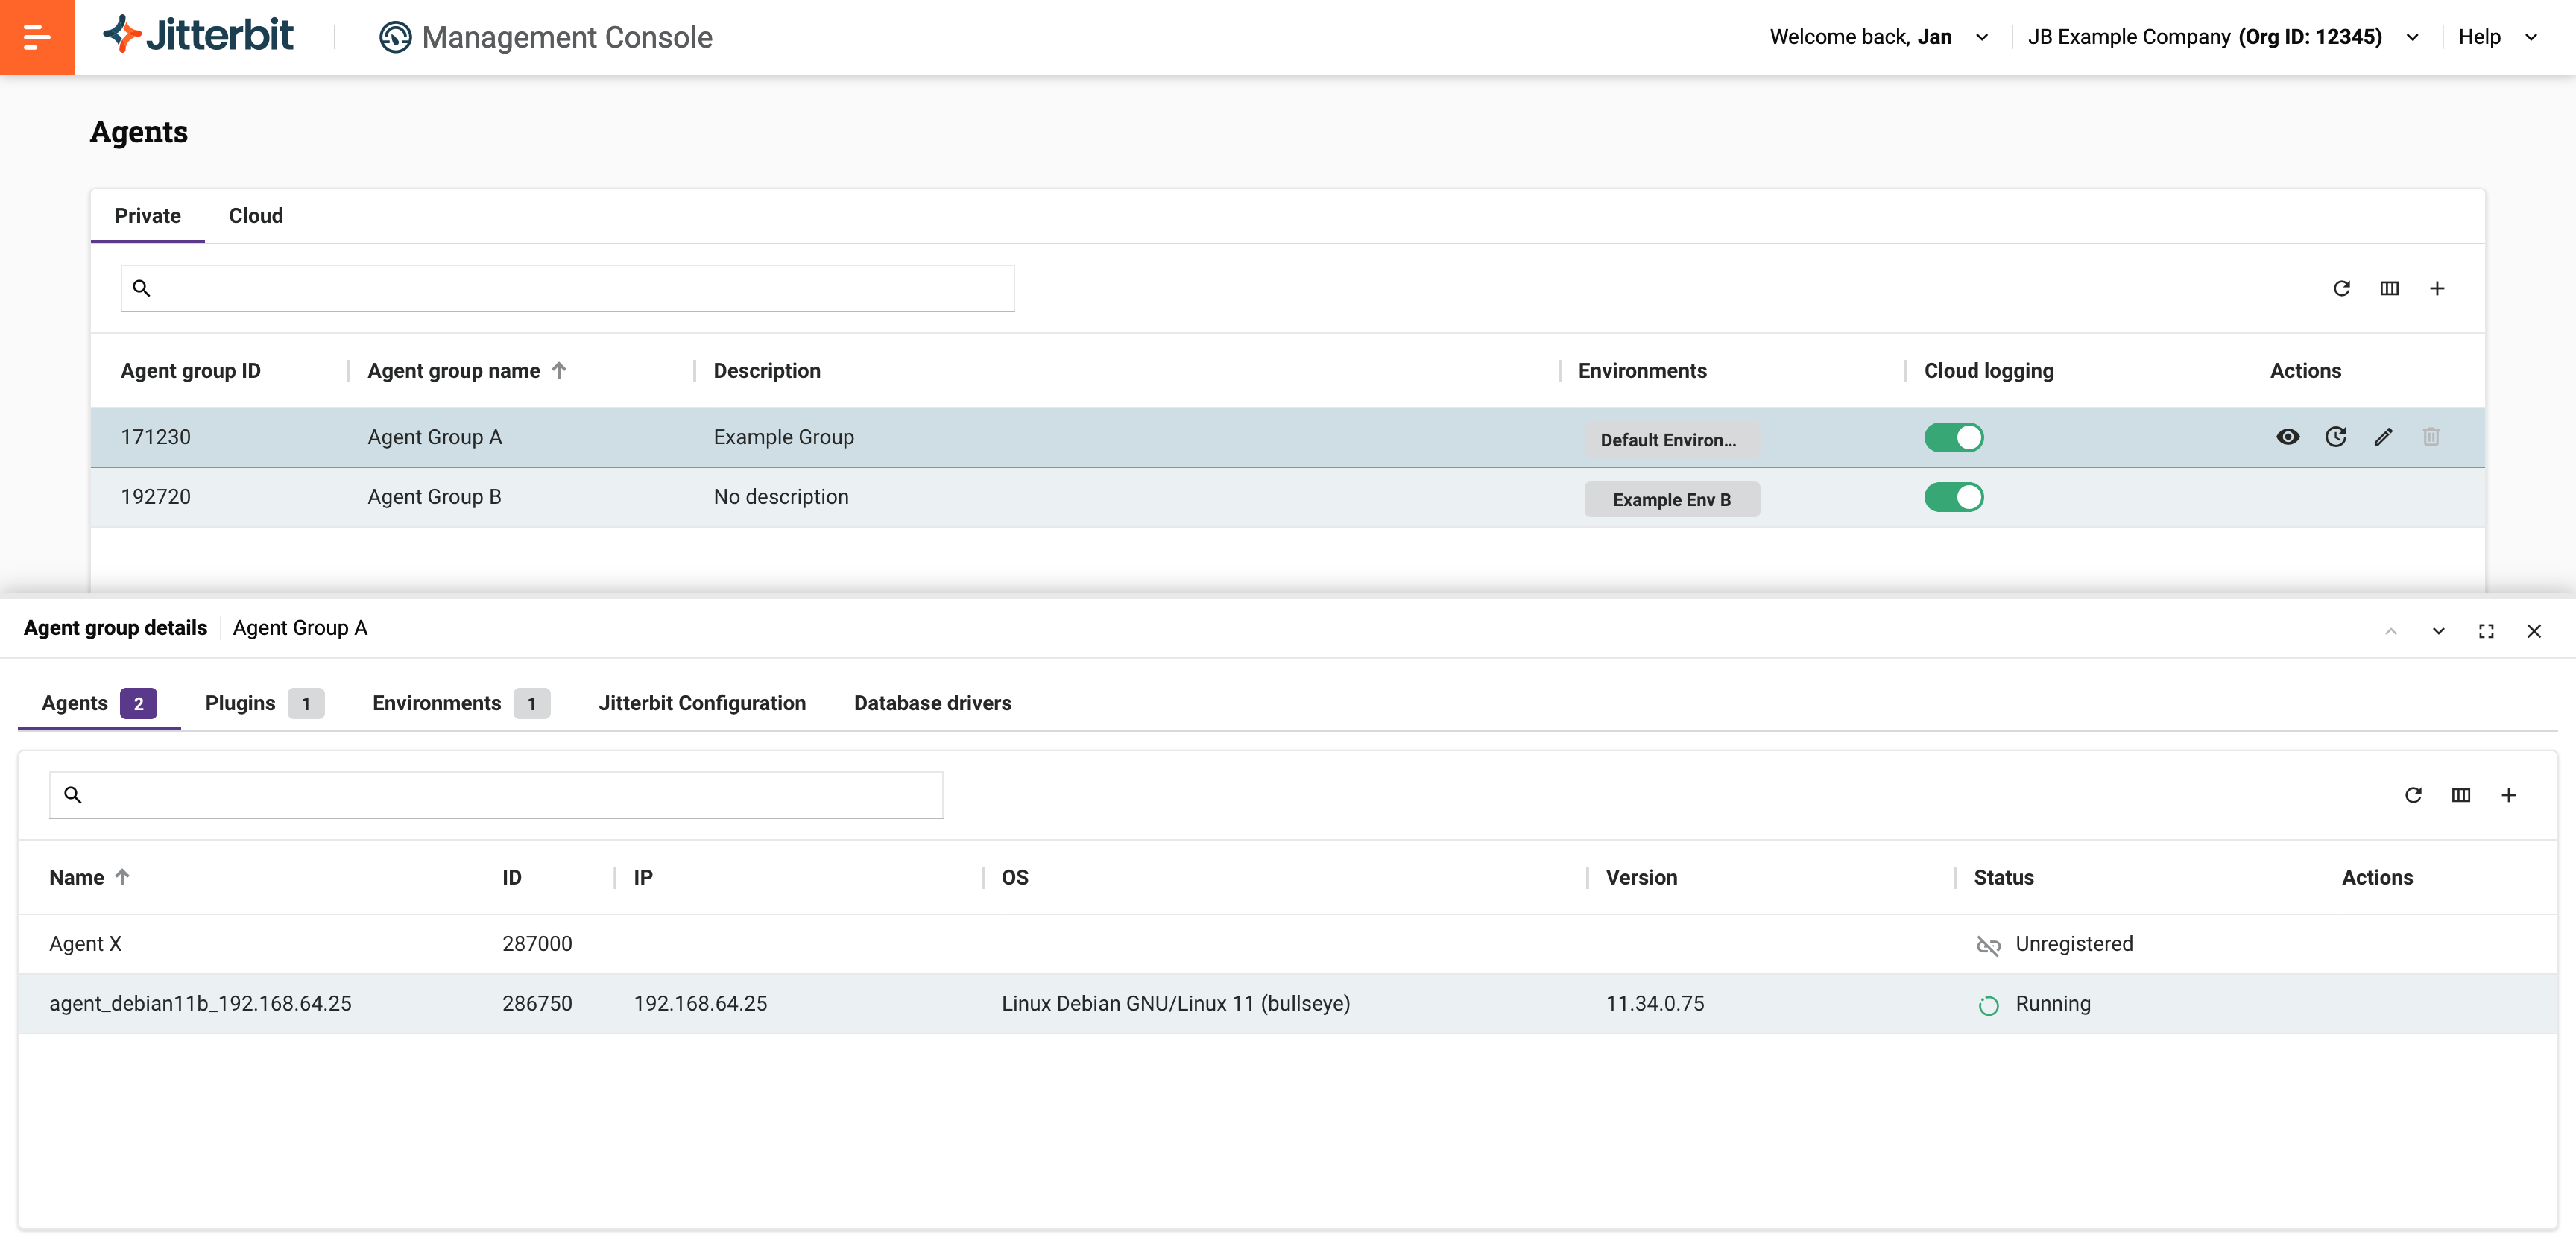Click the OS column header
Viewport: 2576px width, 1249px height.
pyautogui.click(x=1015, y=877)
